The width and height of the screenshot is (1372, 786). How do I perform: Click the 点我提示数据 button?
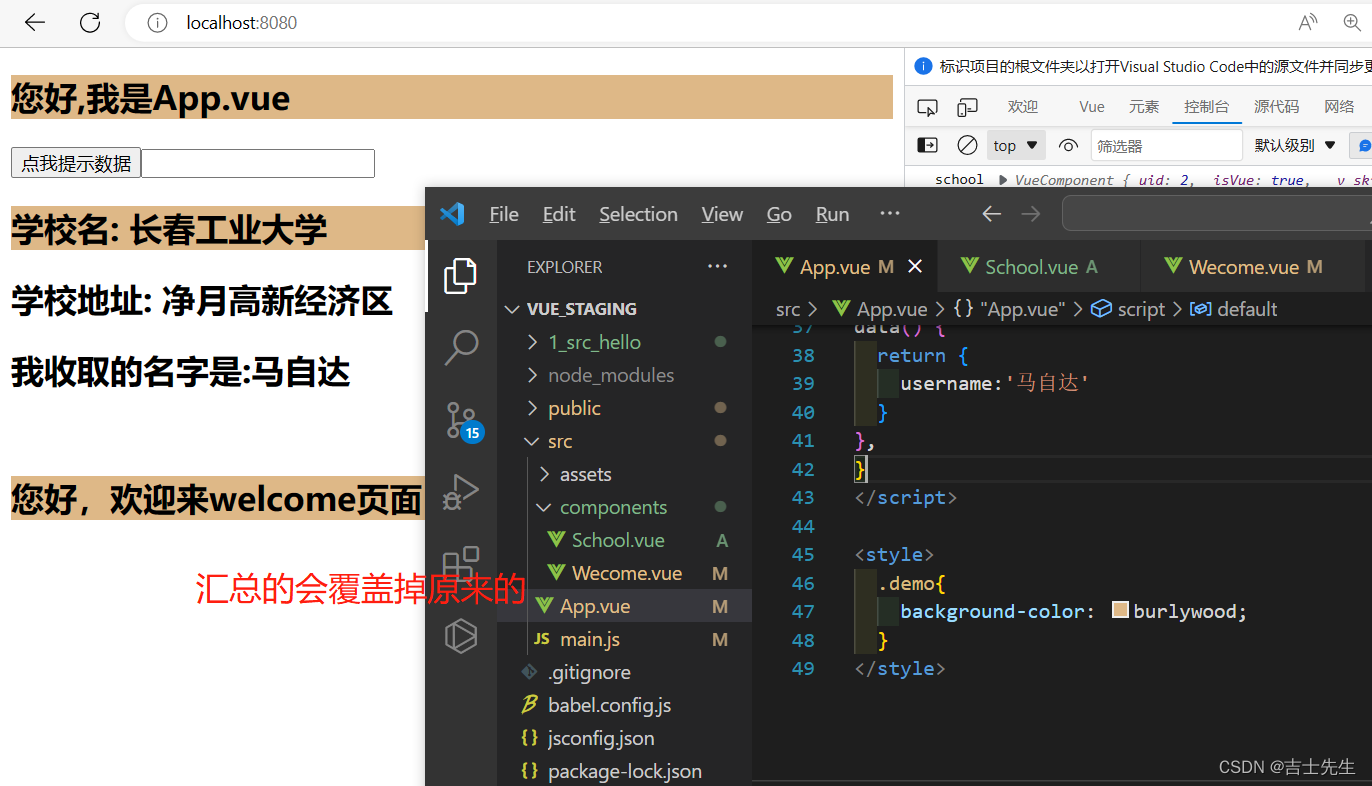click(x=76, y=163)
